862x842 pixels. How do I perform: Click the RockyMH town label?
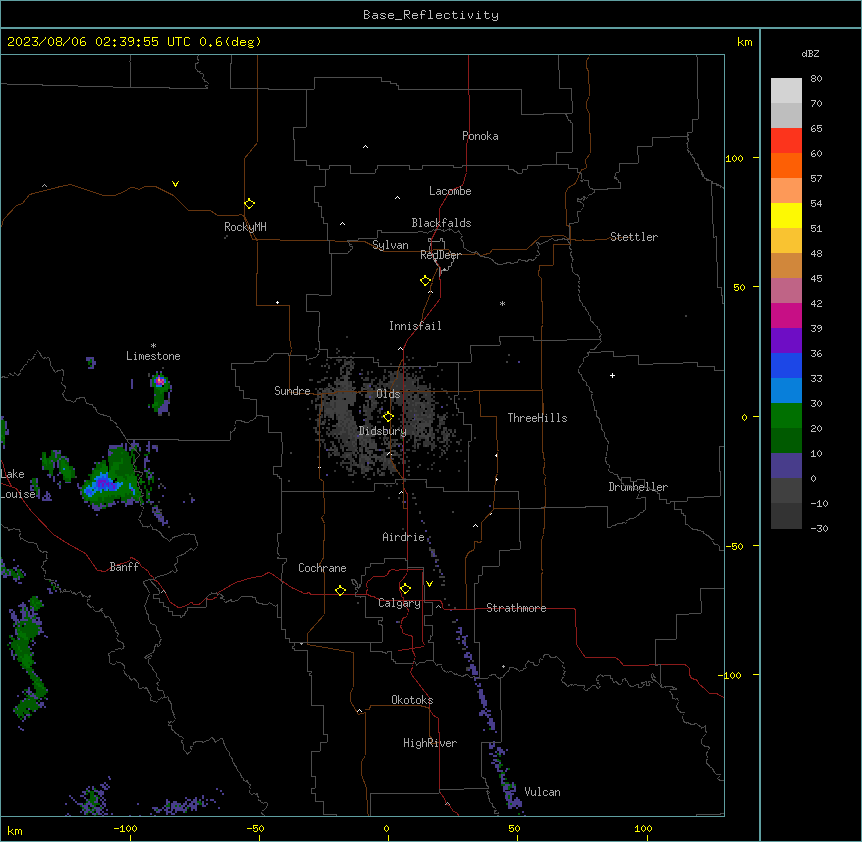point(245,227)
